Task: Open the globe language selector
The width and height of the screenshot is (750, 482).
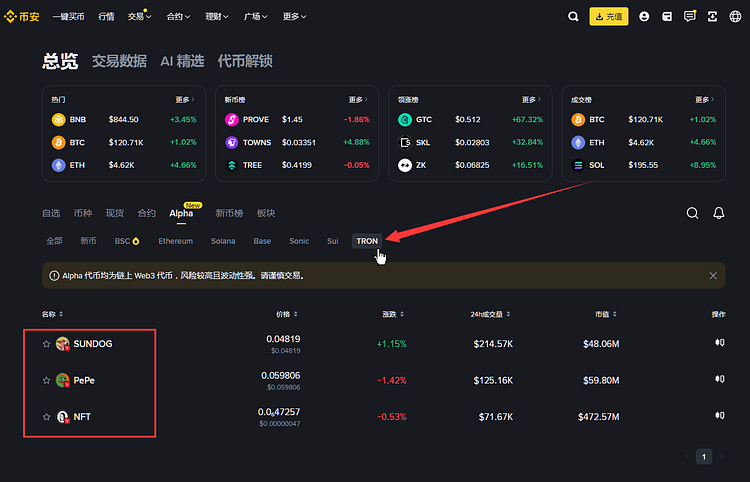Action: click(x=735, y=17)
